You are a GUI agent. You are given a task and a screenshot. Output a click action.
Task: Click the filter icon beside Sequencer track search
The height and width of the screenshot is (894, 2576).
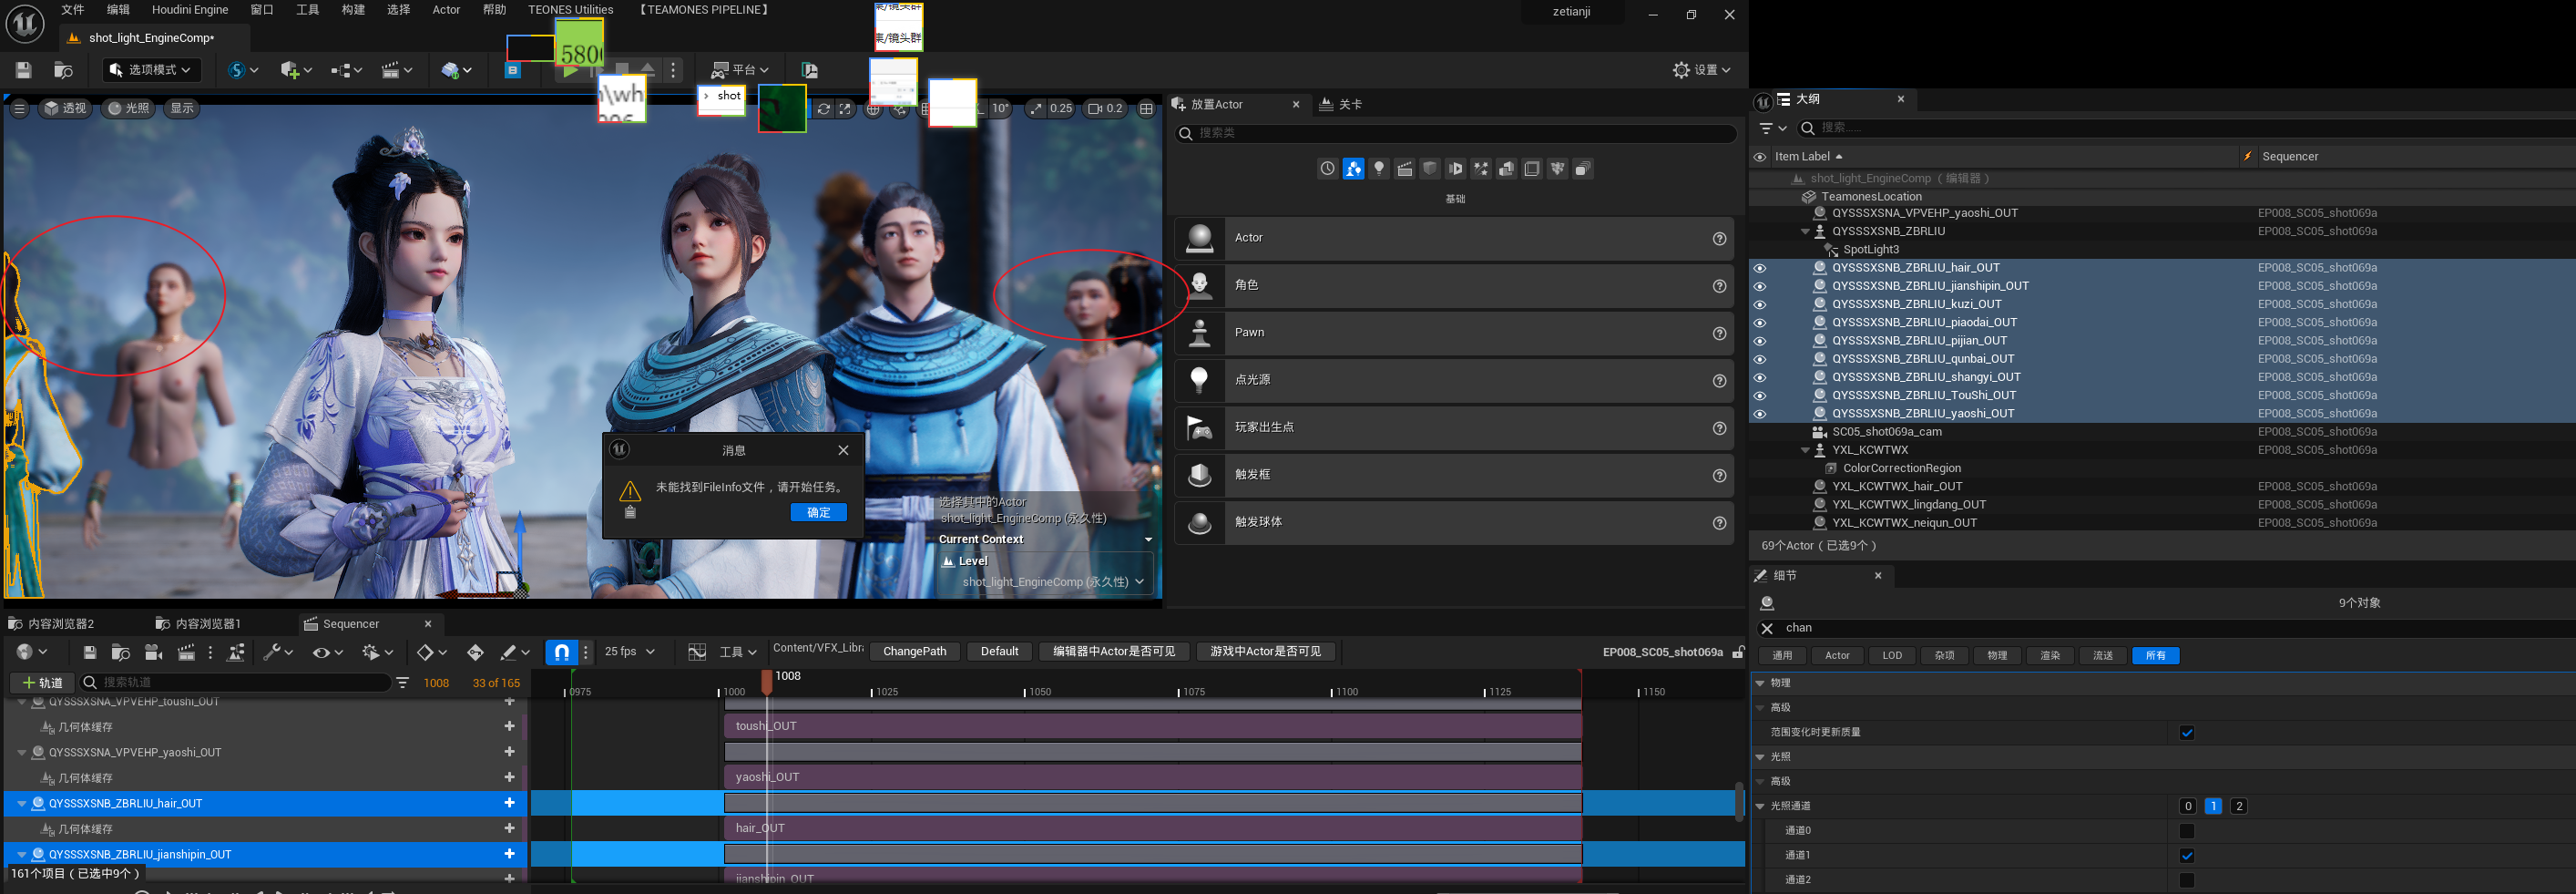coord(402,683)
